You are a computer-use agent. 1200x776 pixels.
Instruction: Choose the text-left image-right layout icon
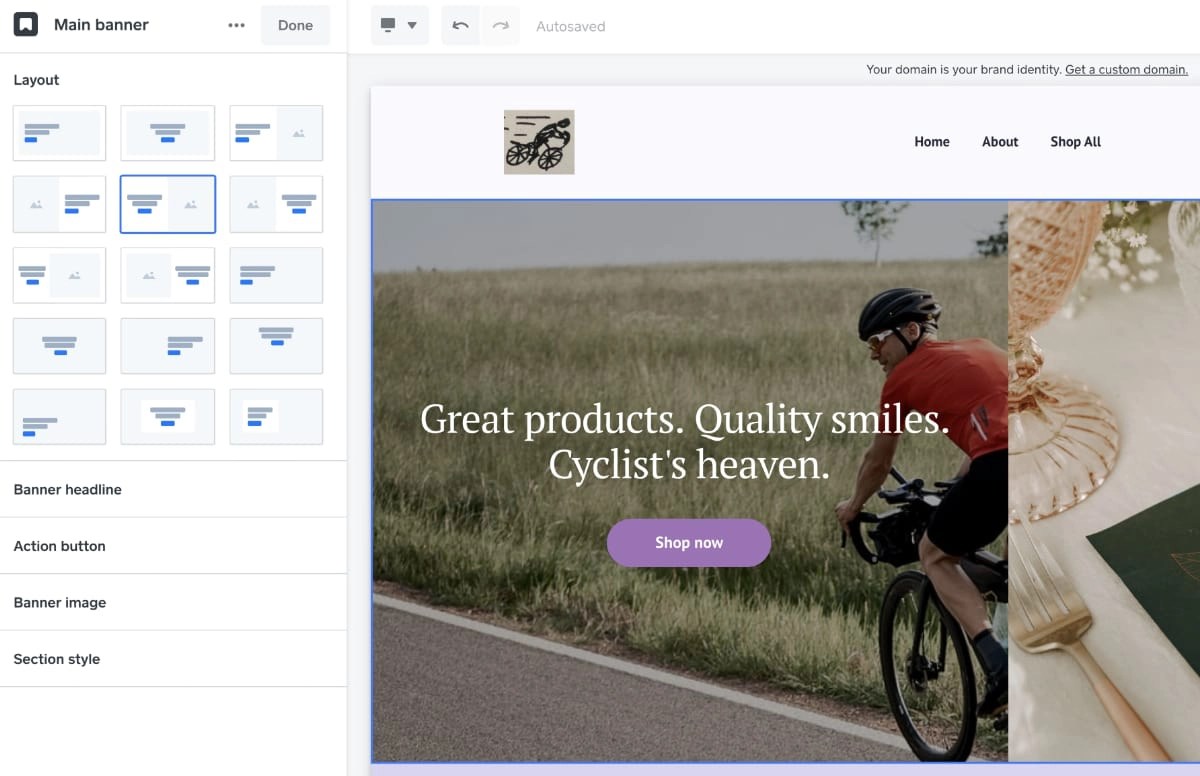tap(59, 275)
